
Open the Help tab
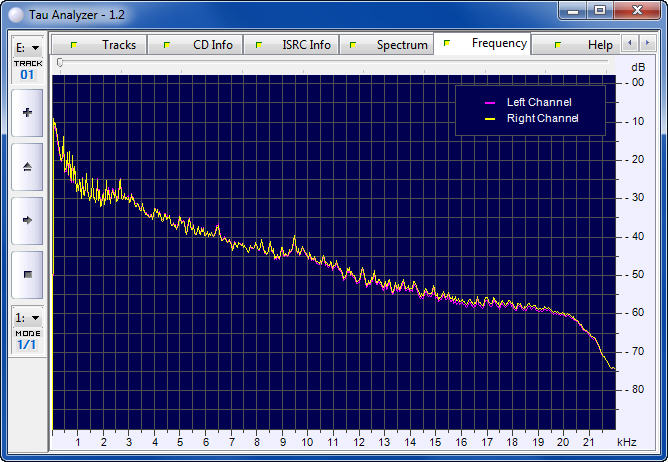tap(584, 45)
